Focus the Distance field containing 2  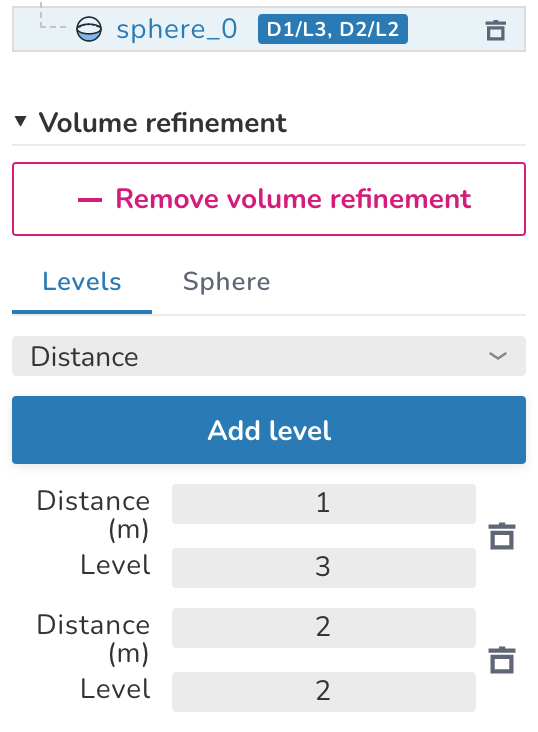(324, 627)
